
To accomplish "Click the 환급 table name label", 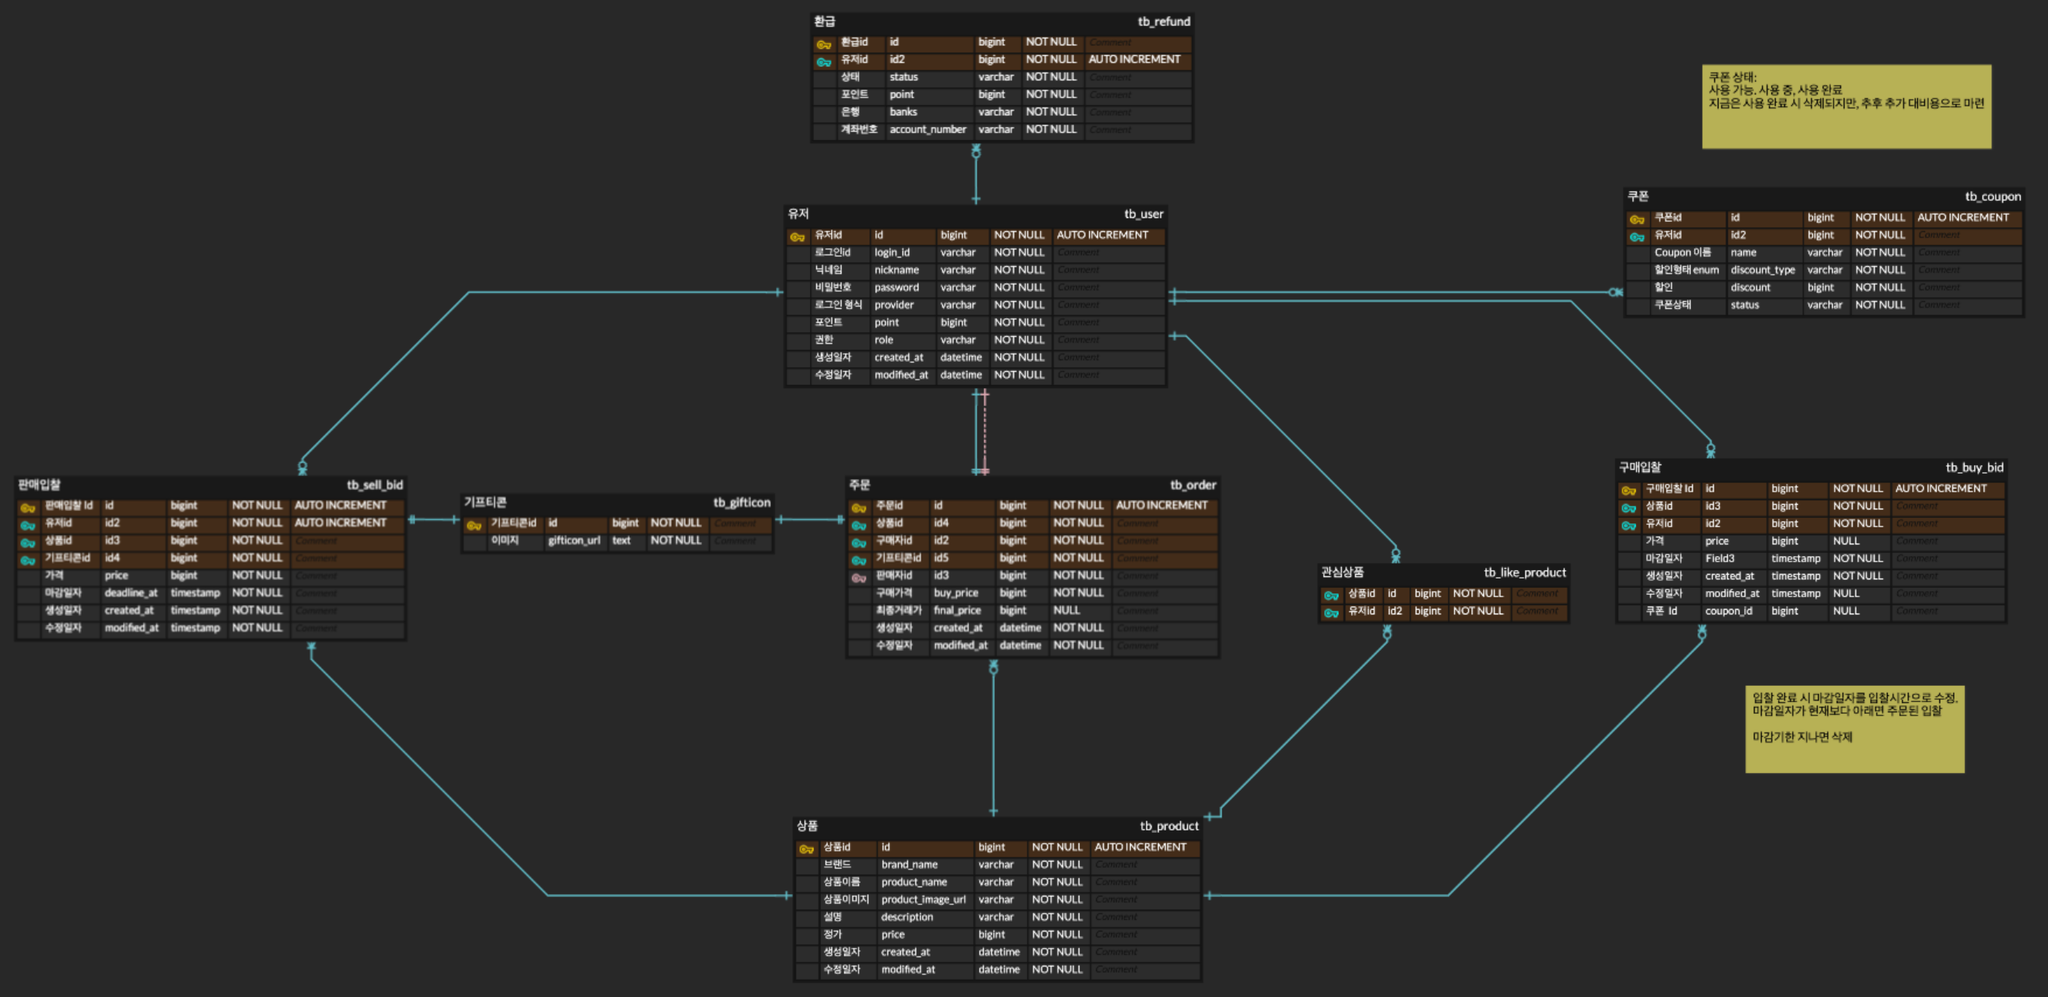I will pyautogui.click(x=824, y=21).
